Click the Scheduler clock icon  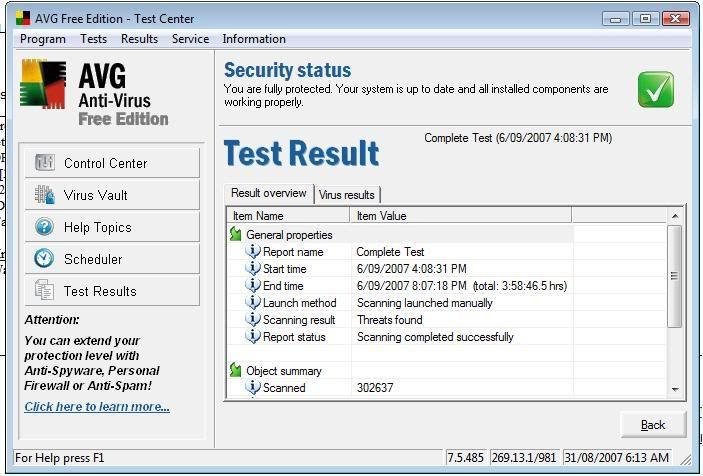coord(44,259)
